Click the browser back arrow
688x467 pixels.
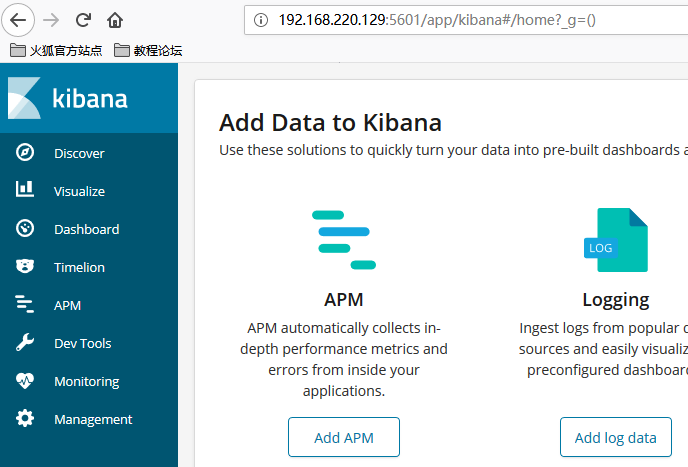coord(20,19)
